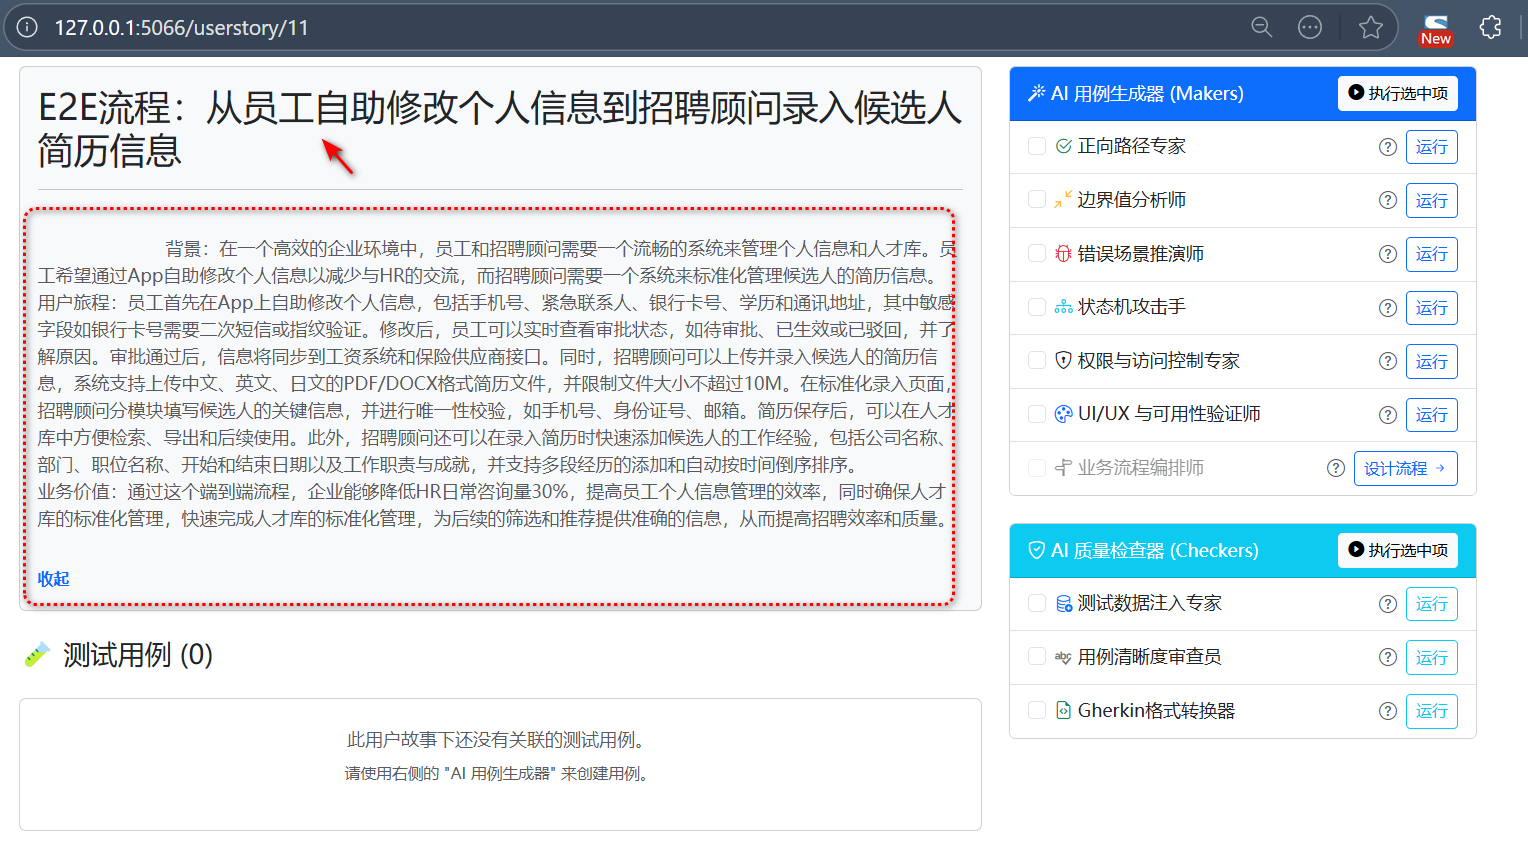Click help icon for UI/UX 与可用性验证师

[1388, 415]
